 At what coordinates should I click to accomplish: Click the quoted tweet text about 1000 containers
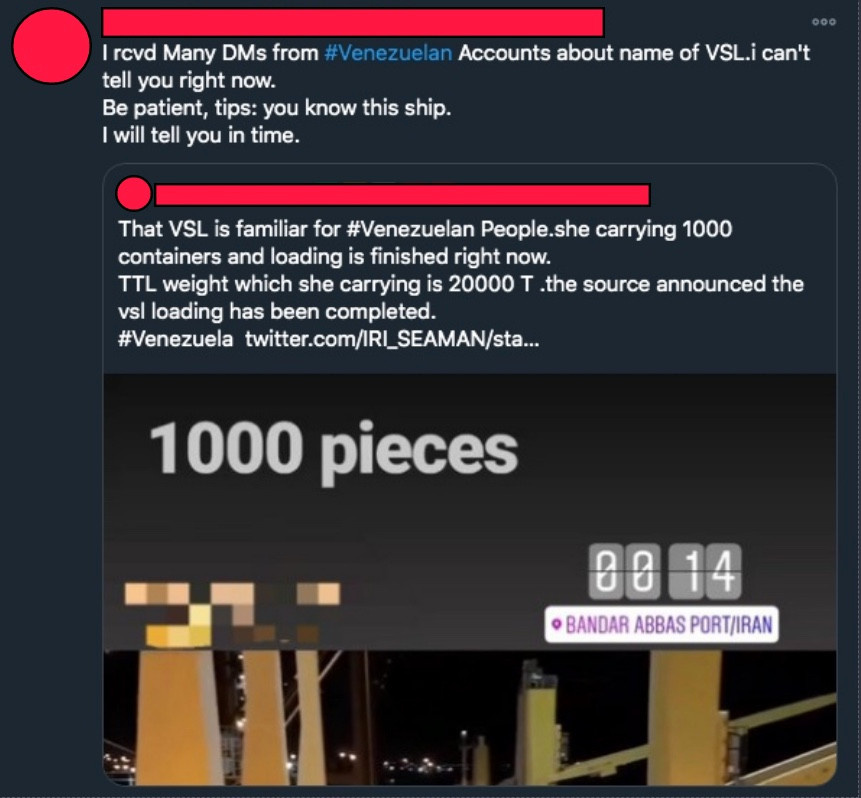(x=425, y=243)
